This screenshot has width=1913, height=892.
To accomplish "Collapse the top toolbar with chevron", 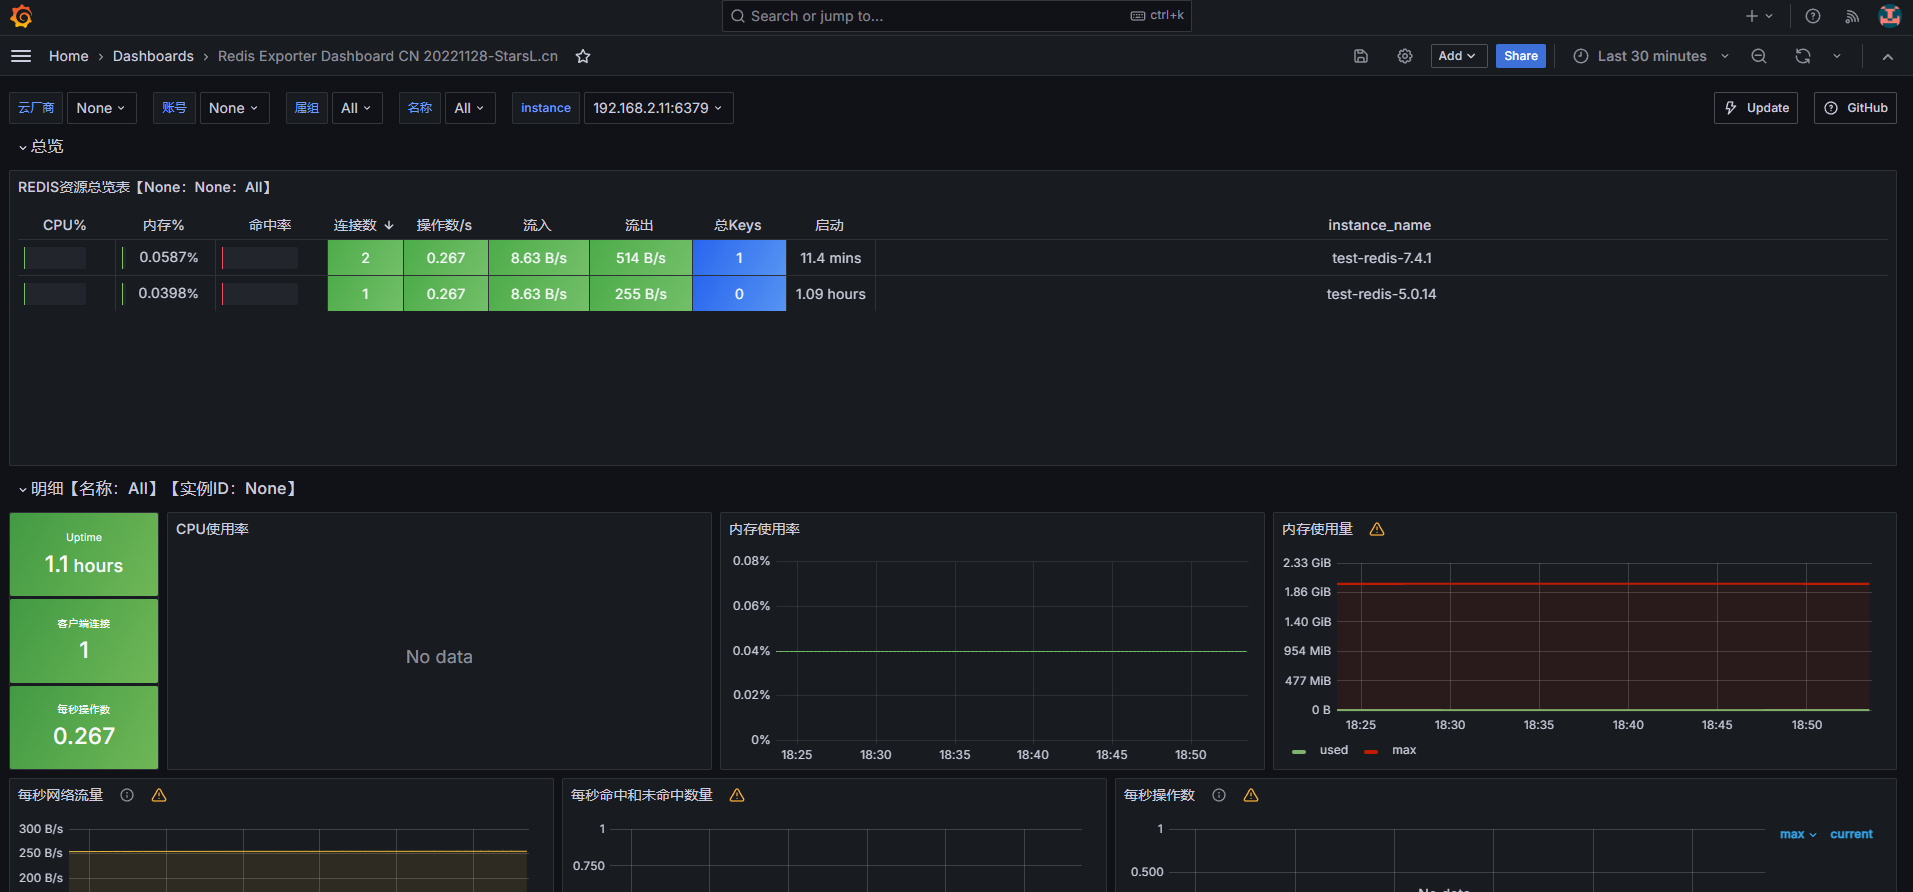I will tap(1888, 57).
